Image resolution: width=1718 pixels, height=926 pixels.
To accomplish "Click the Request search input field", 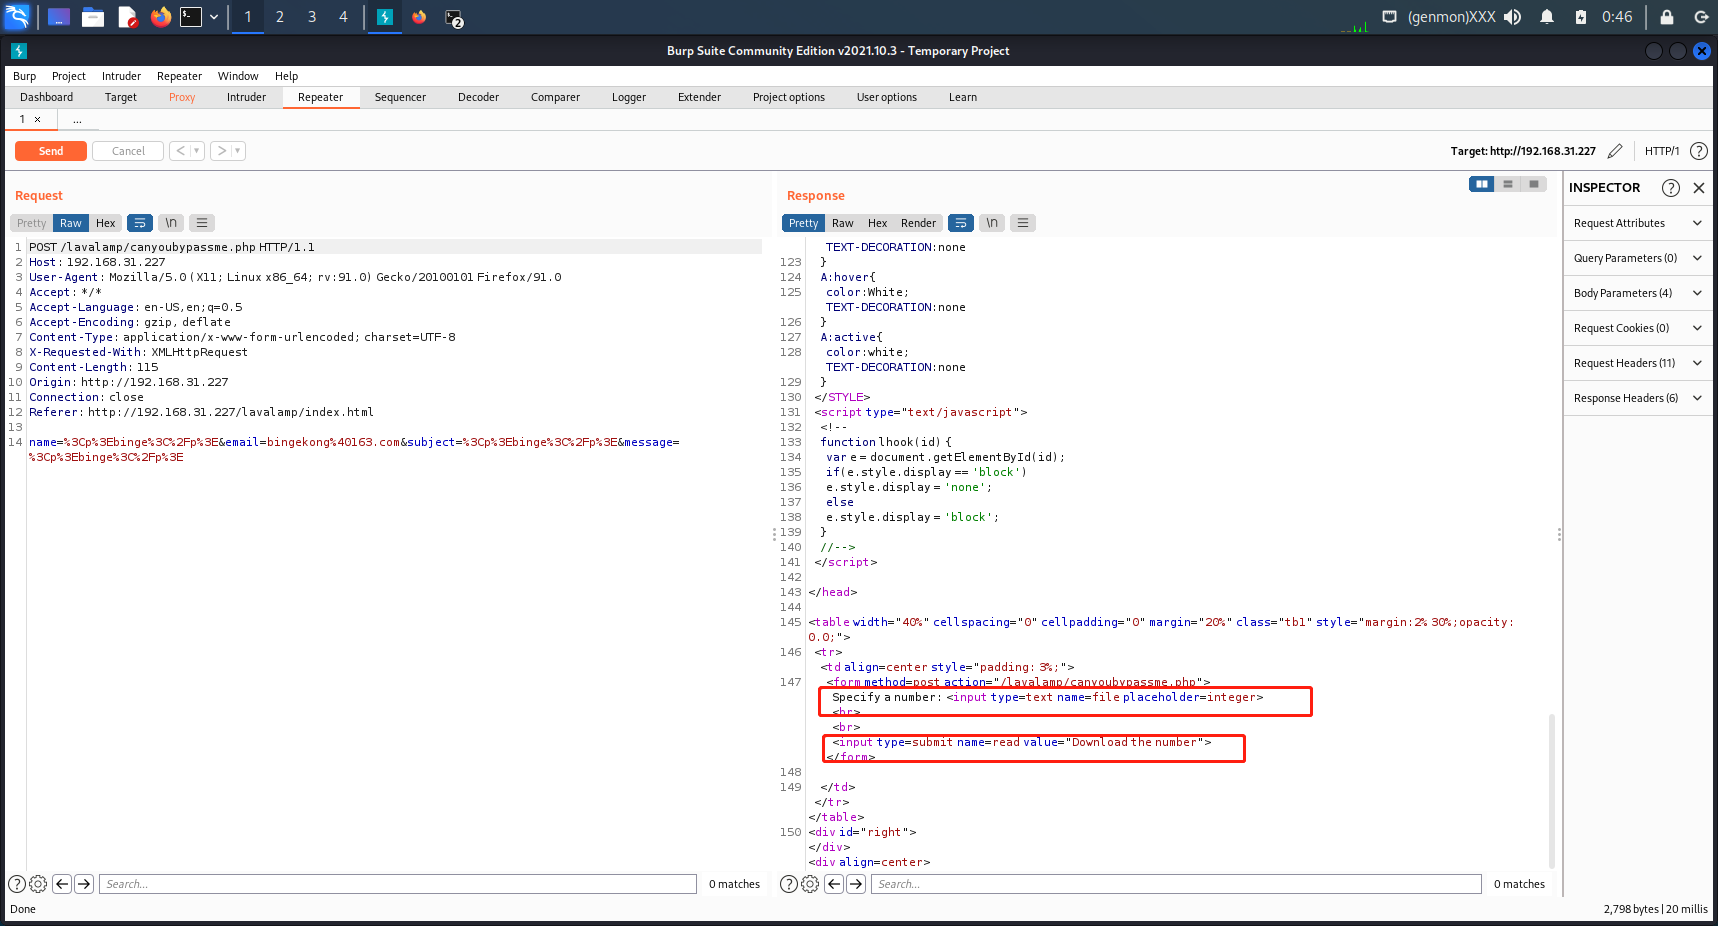I will [398, 884].
